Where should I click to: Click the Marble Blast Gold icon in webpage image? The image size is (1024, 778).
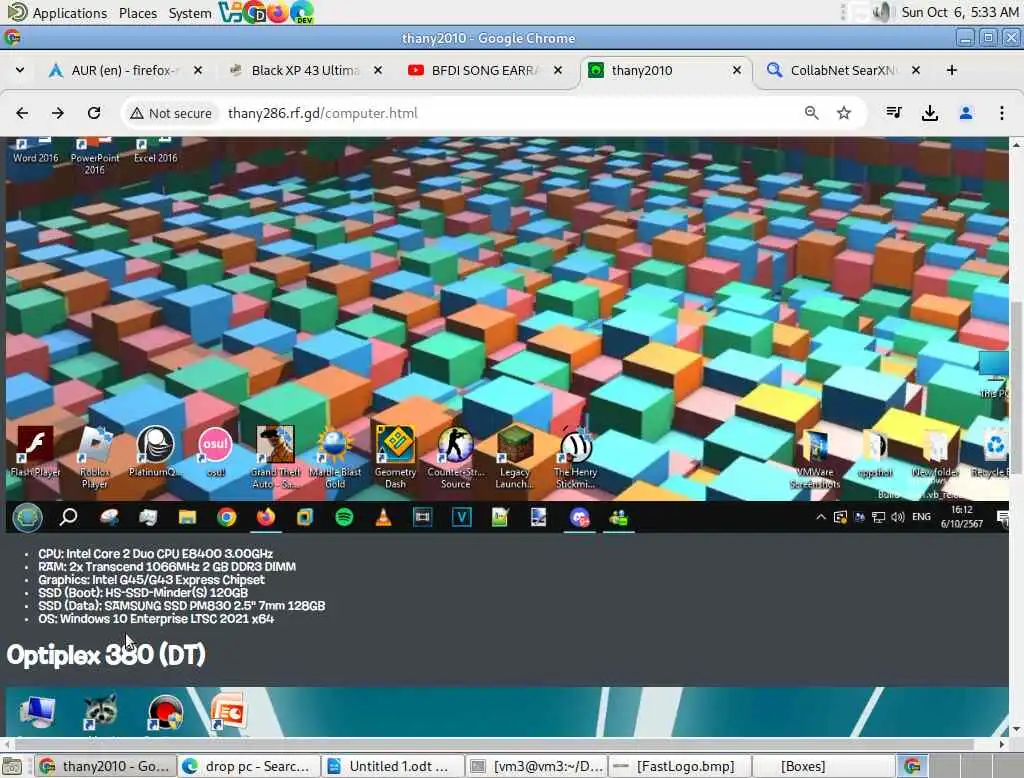point(335,457)
